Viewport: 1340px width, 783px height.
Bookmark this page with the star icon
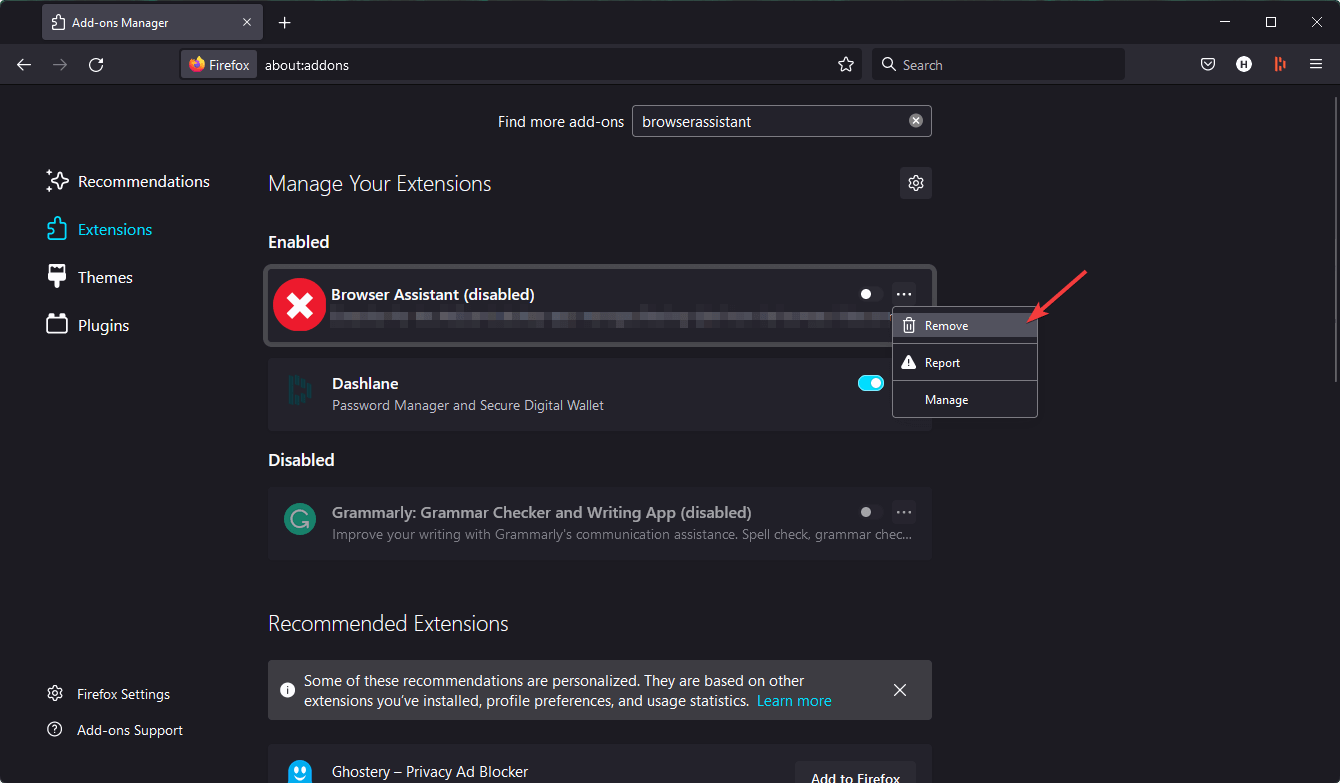tap(846, 65)
